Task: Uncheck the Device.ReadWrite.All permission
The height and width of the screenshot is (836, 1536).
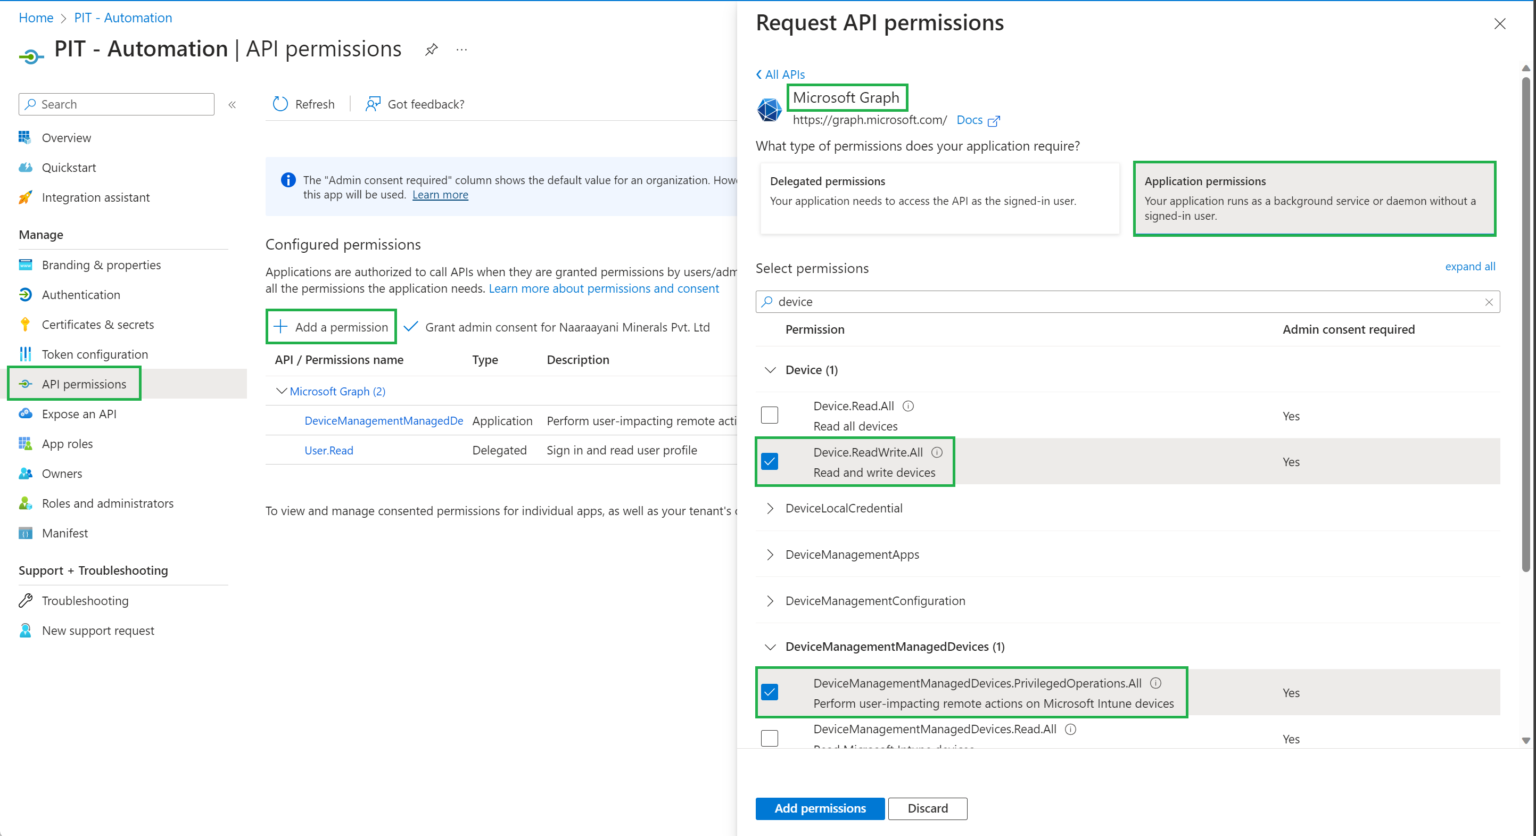Action: pyautogui.click(x=770, y=461)
